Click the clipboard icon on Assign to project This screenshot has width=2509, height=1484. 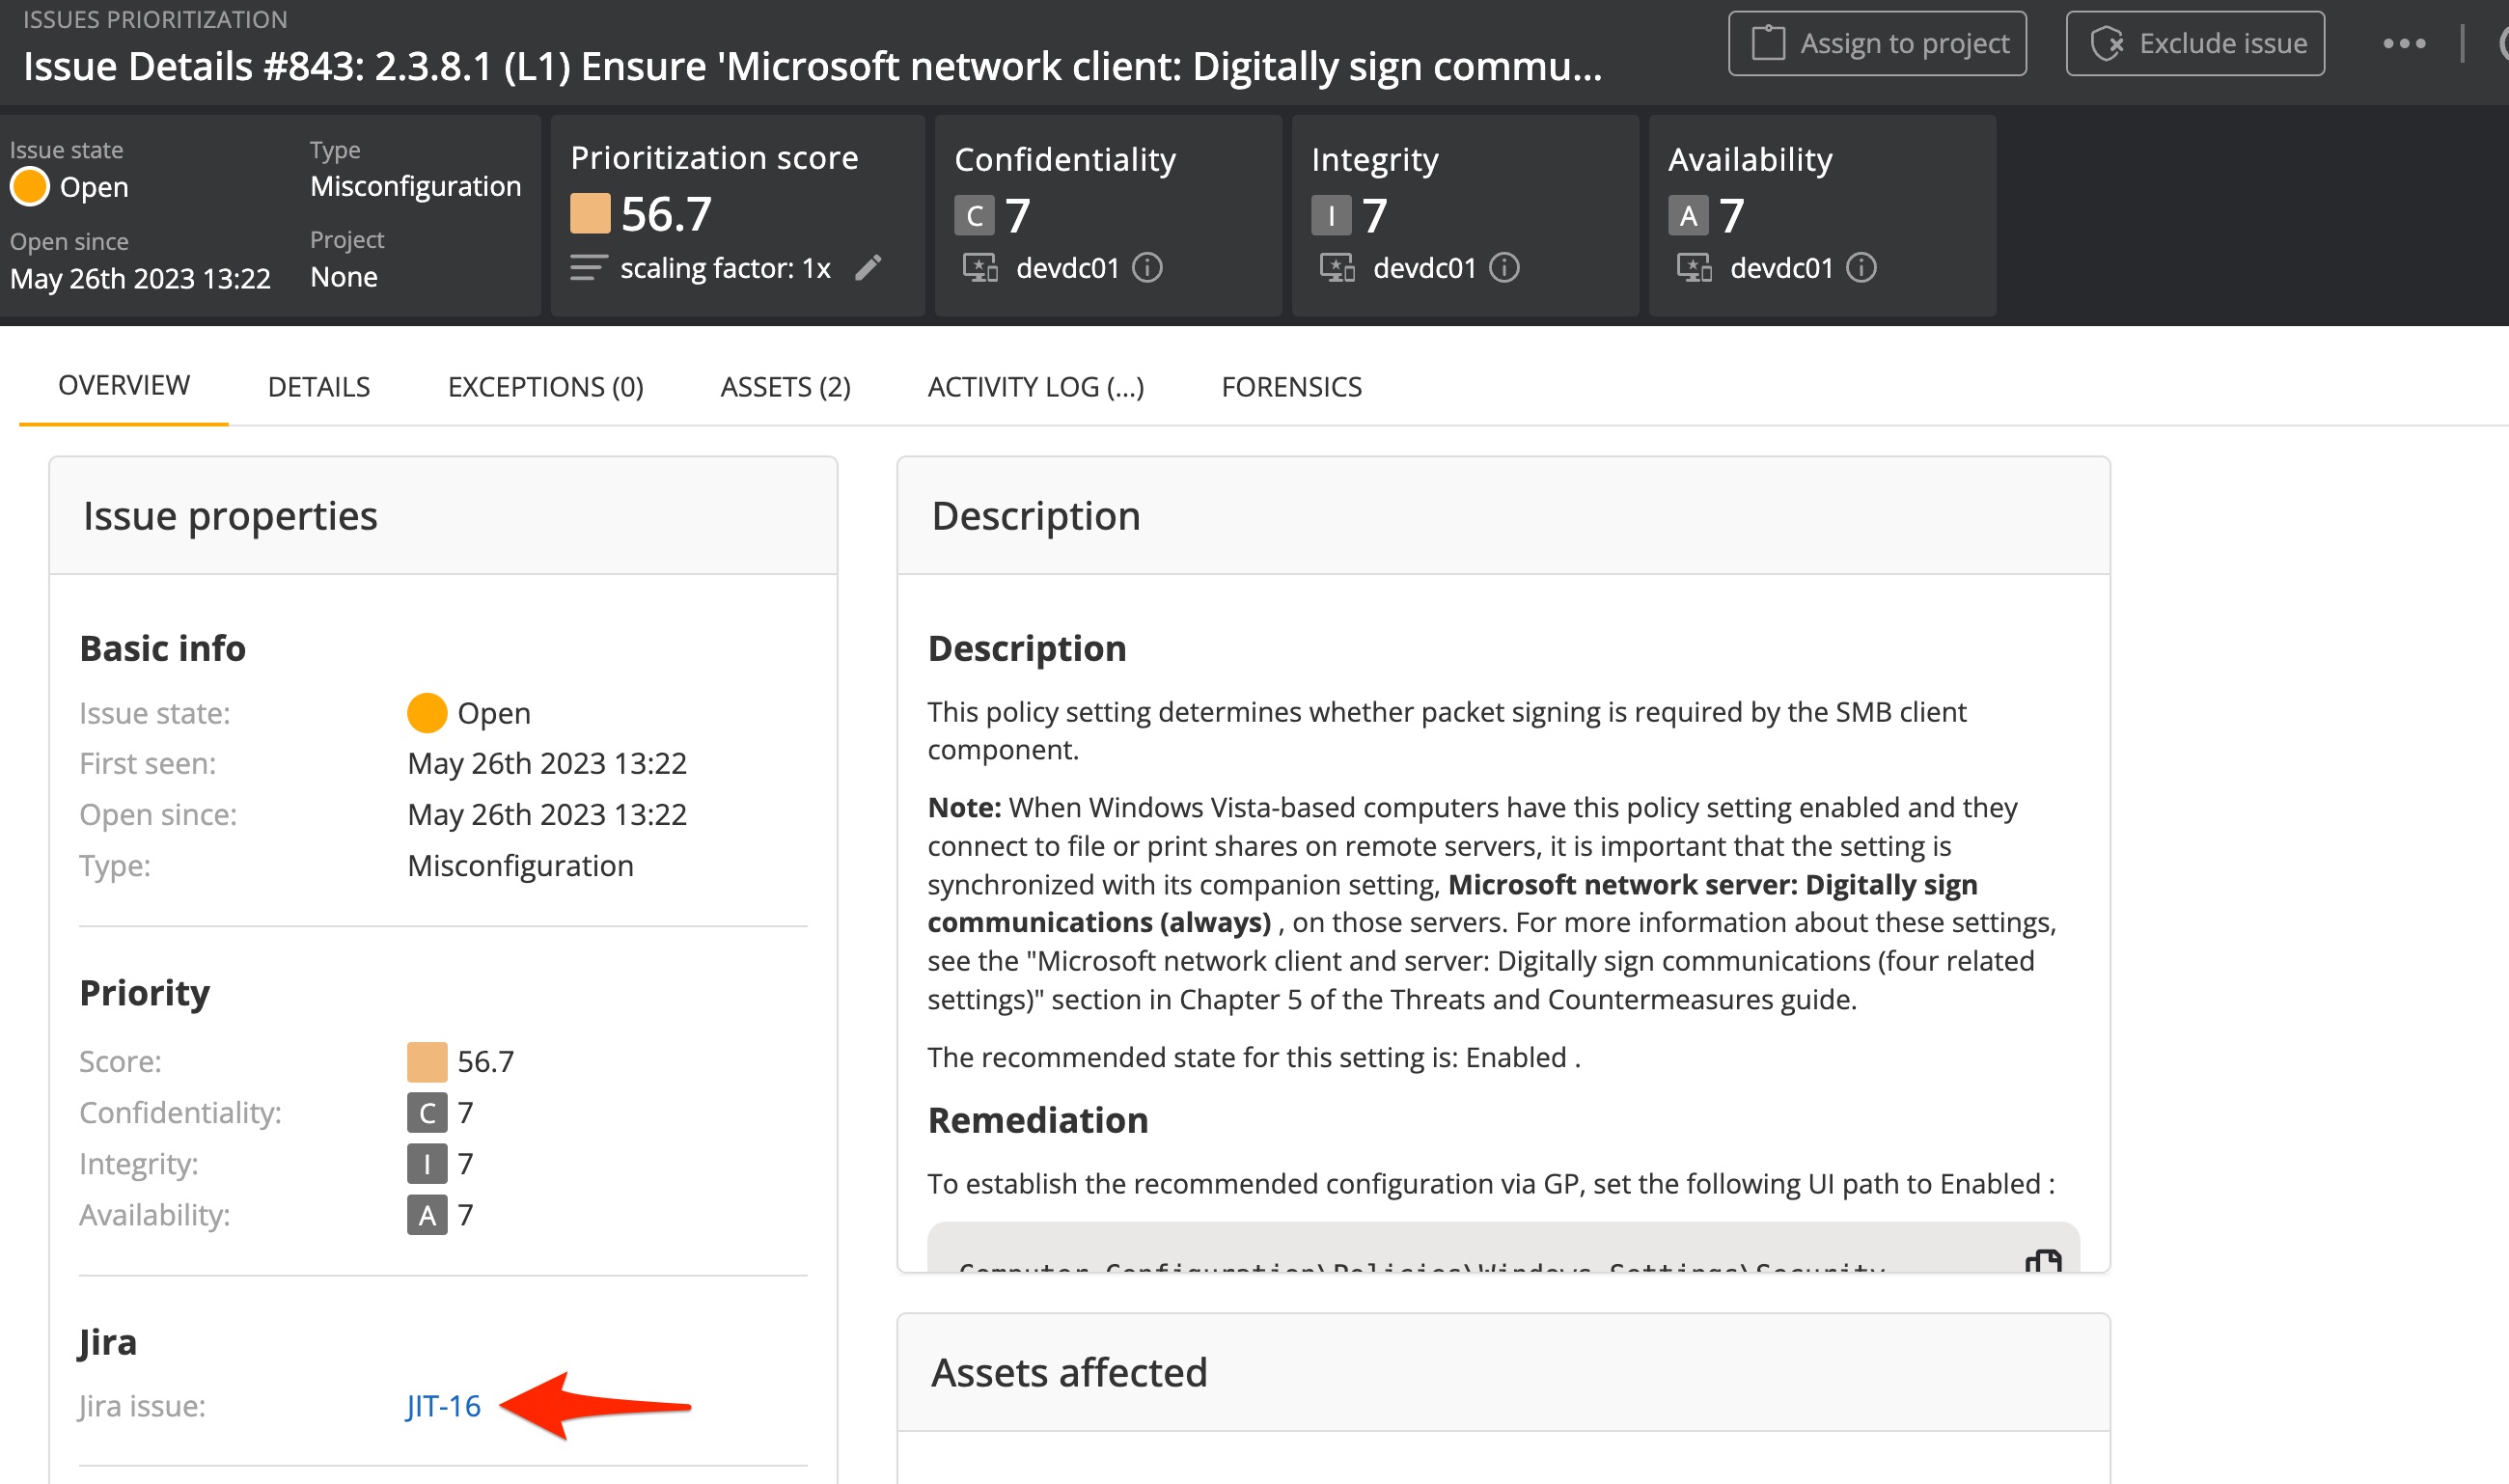click(1770, 42)
